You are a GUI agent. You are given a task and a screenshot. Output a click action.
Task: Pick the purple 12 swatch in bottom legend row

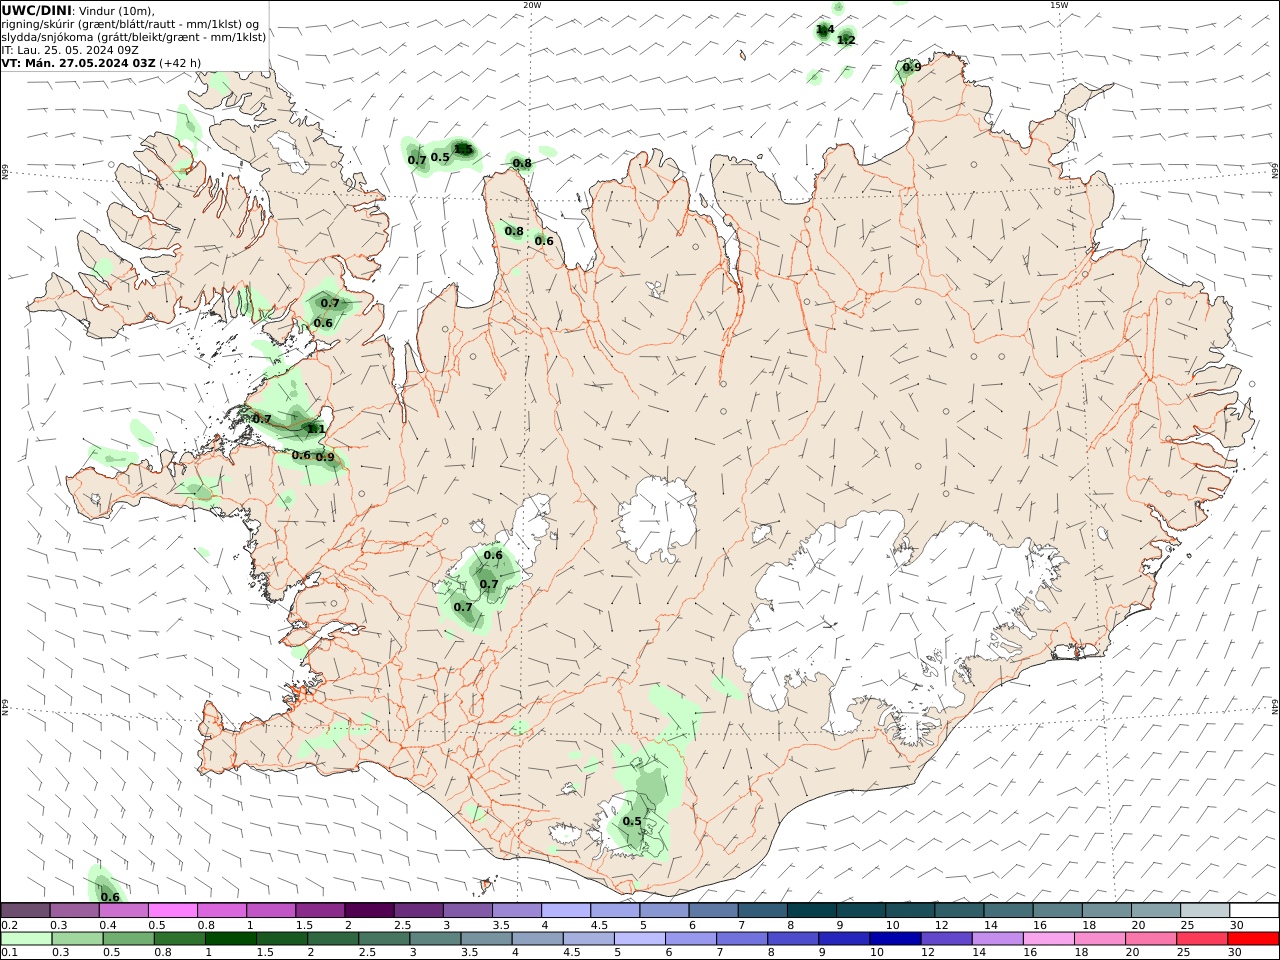[x=946, y=938]
